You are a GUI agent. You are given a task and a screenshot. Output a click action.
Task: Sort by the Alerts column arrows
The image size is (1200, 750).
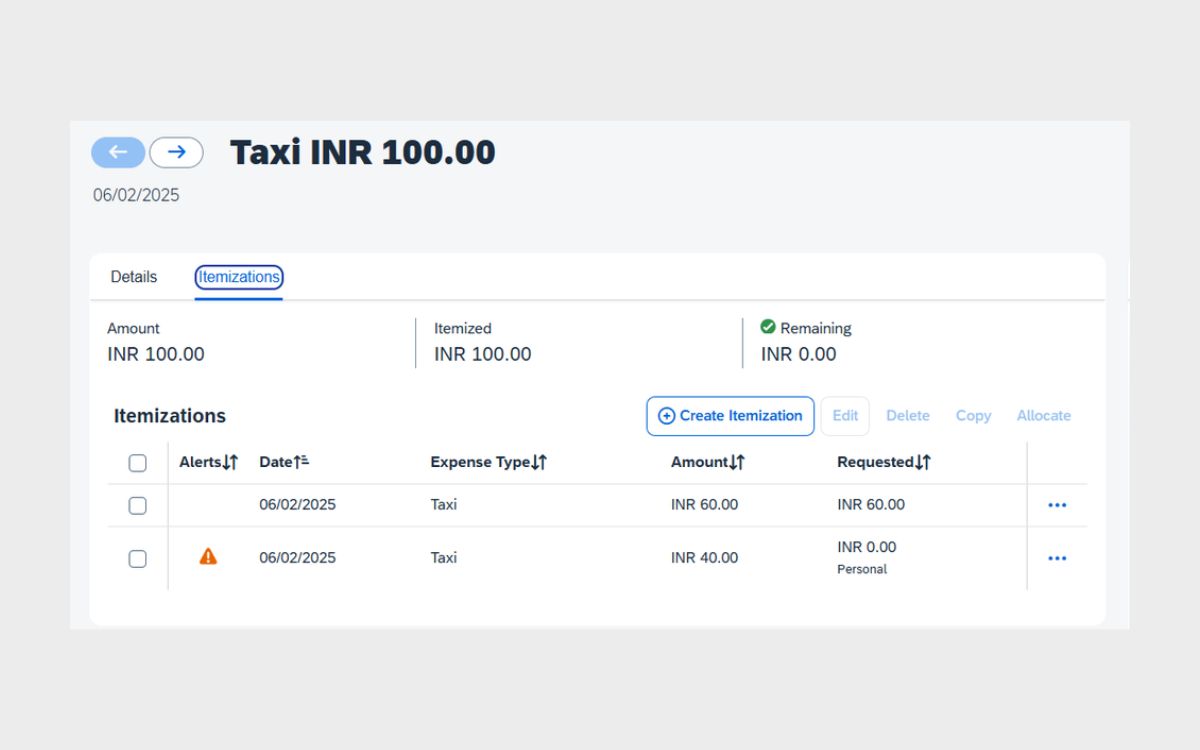(x=230, y=462)
